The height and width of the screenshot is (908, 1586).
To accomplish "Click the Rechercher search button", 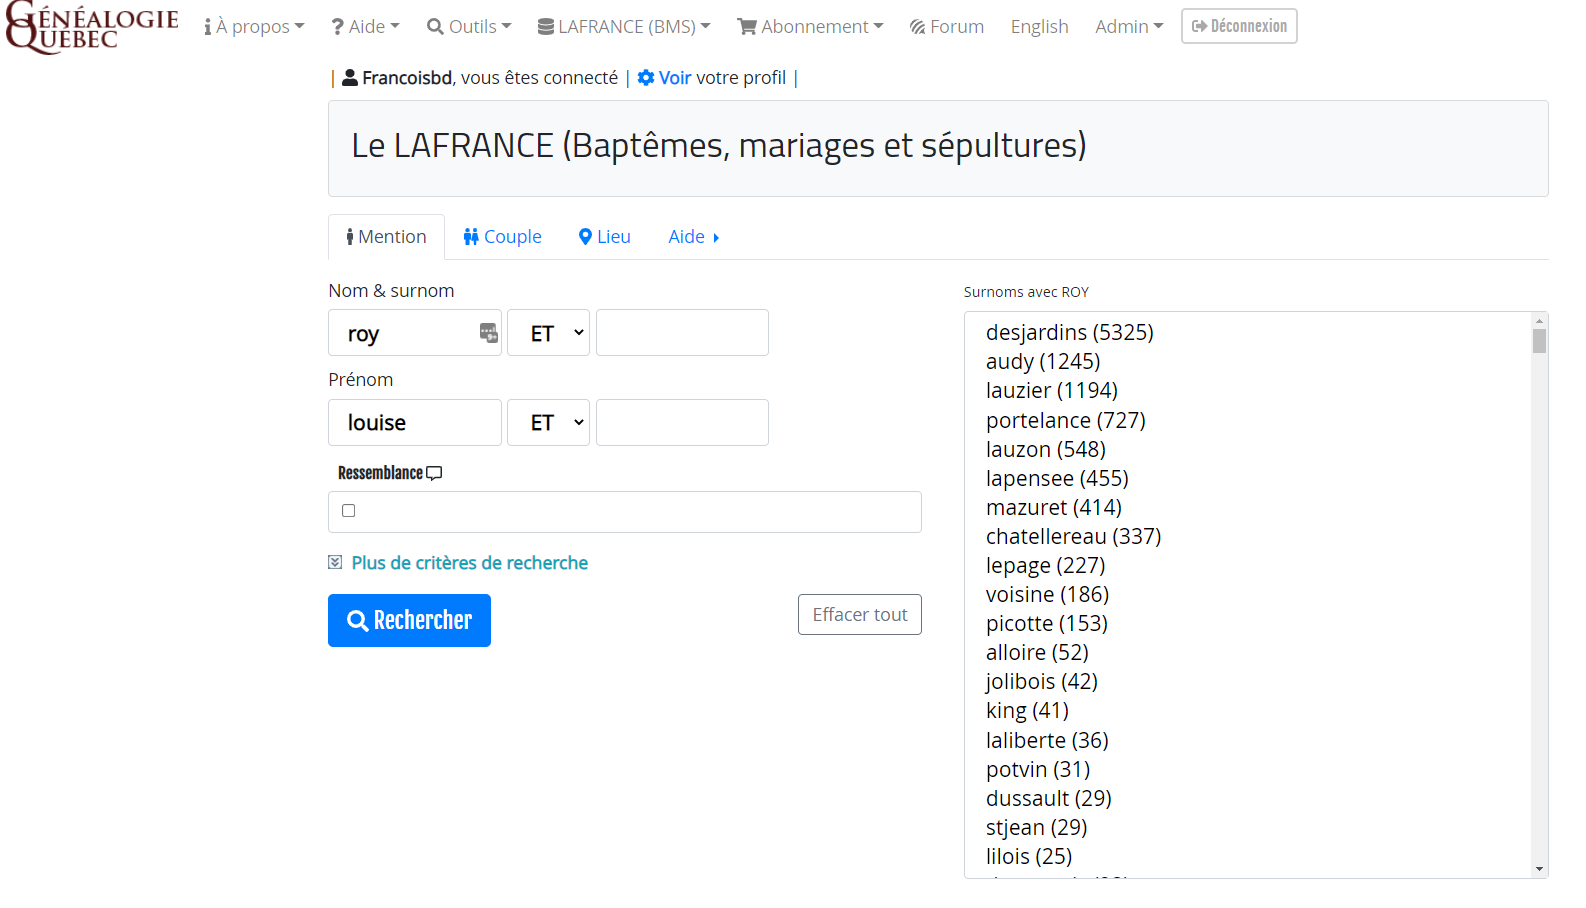I will pyautogui.click(x=409, y=621).
